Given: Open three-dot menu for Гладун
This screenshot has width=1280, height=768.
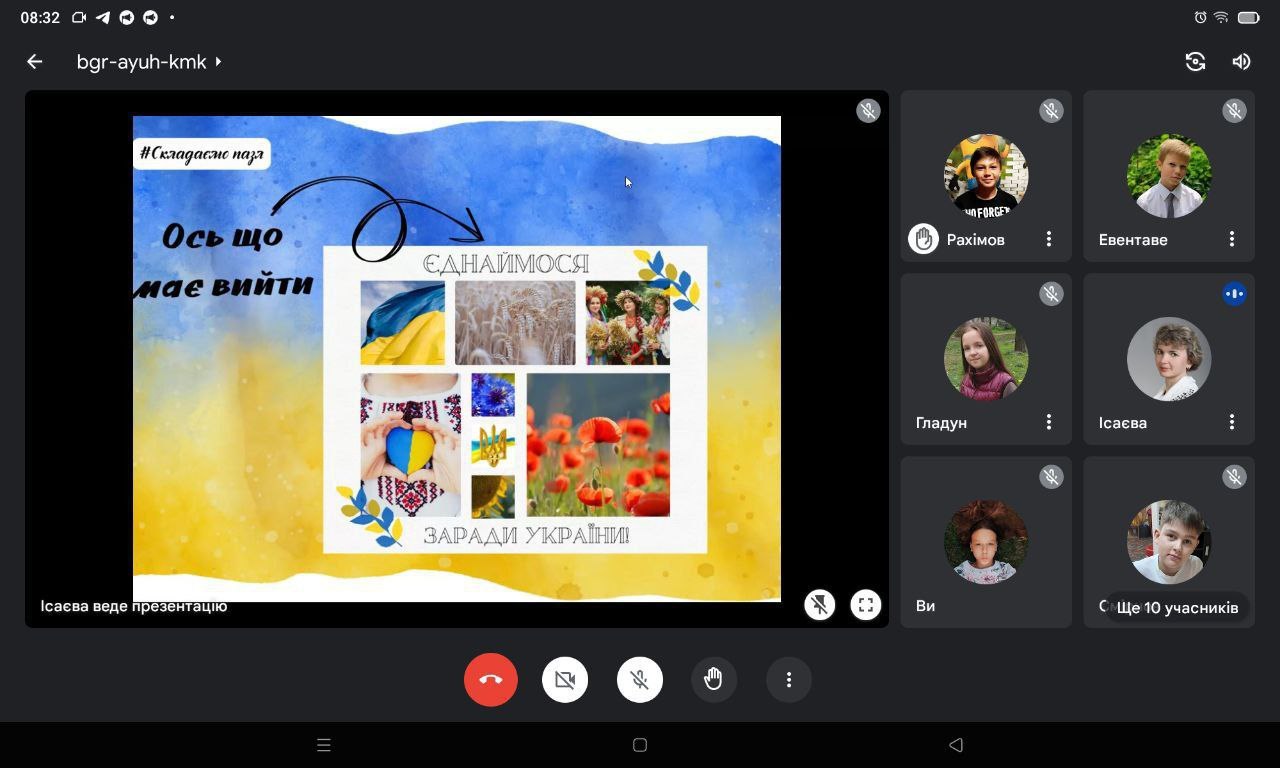Looking at the screenshot, I should click(x=1048, y=422).
